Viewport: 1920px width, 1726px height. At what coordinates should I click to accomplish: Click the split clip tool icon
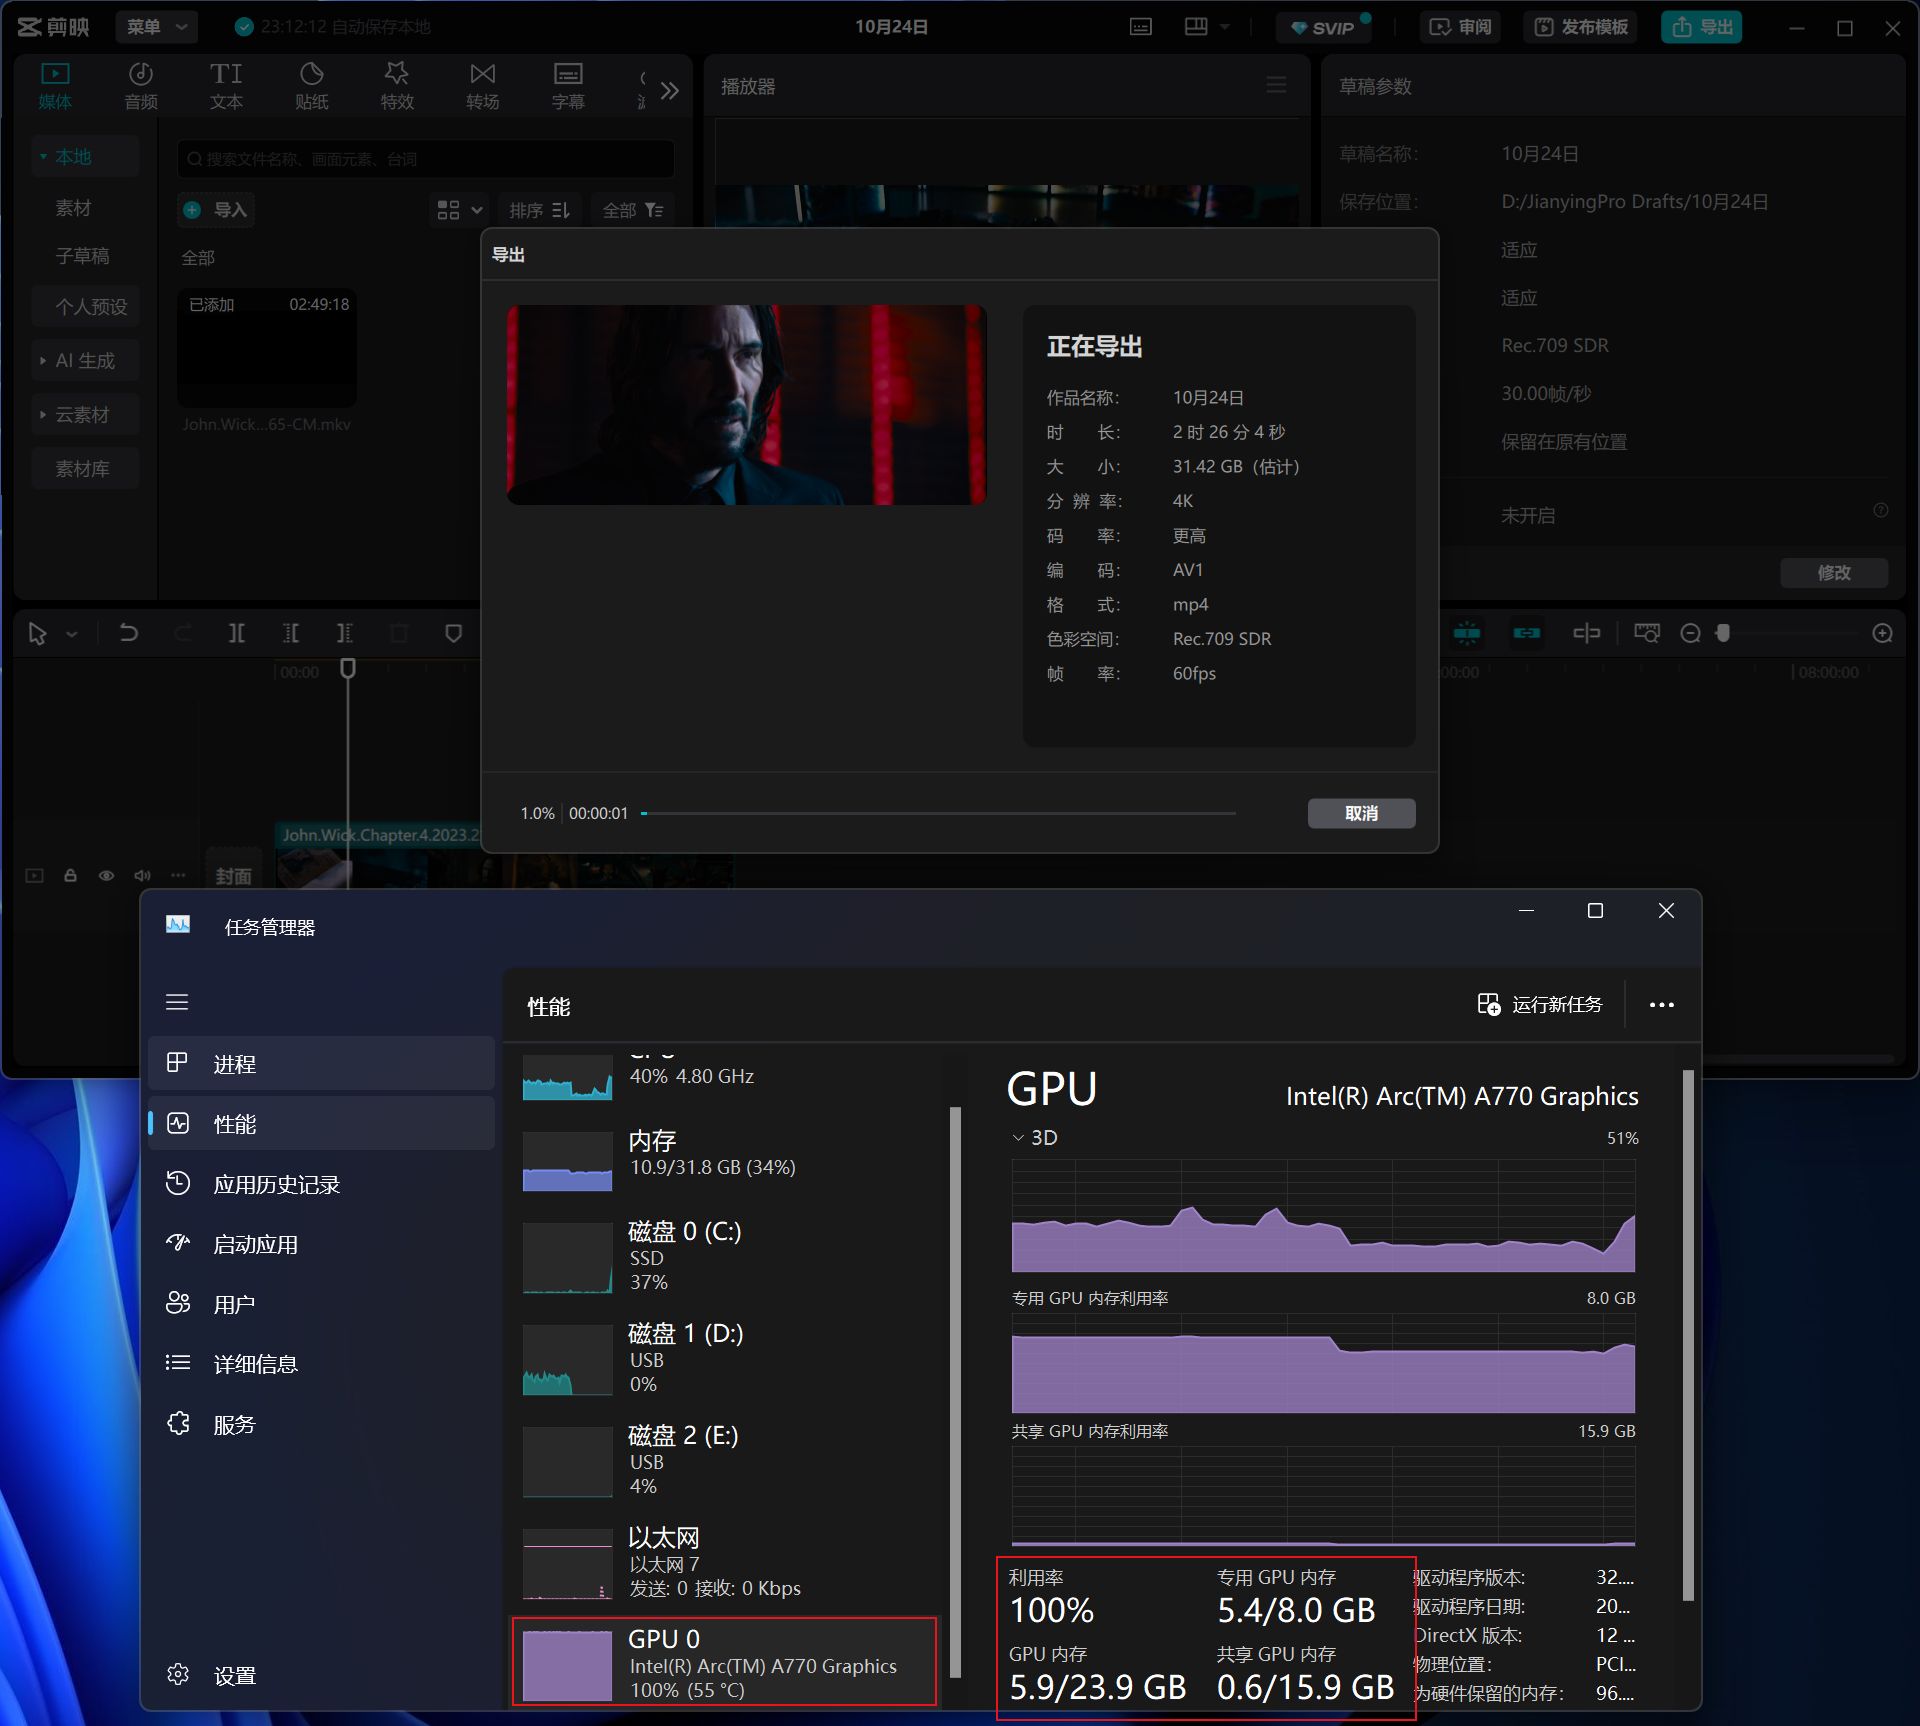[237, 633]
